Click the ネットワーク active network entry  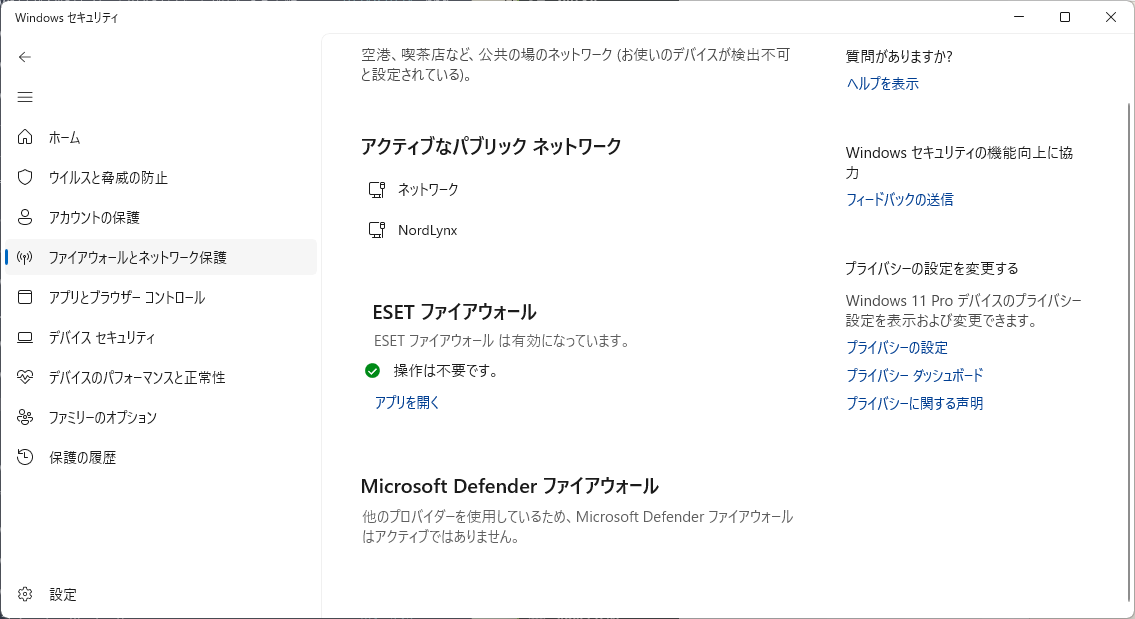(x=428, y=189)
